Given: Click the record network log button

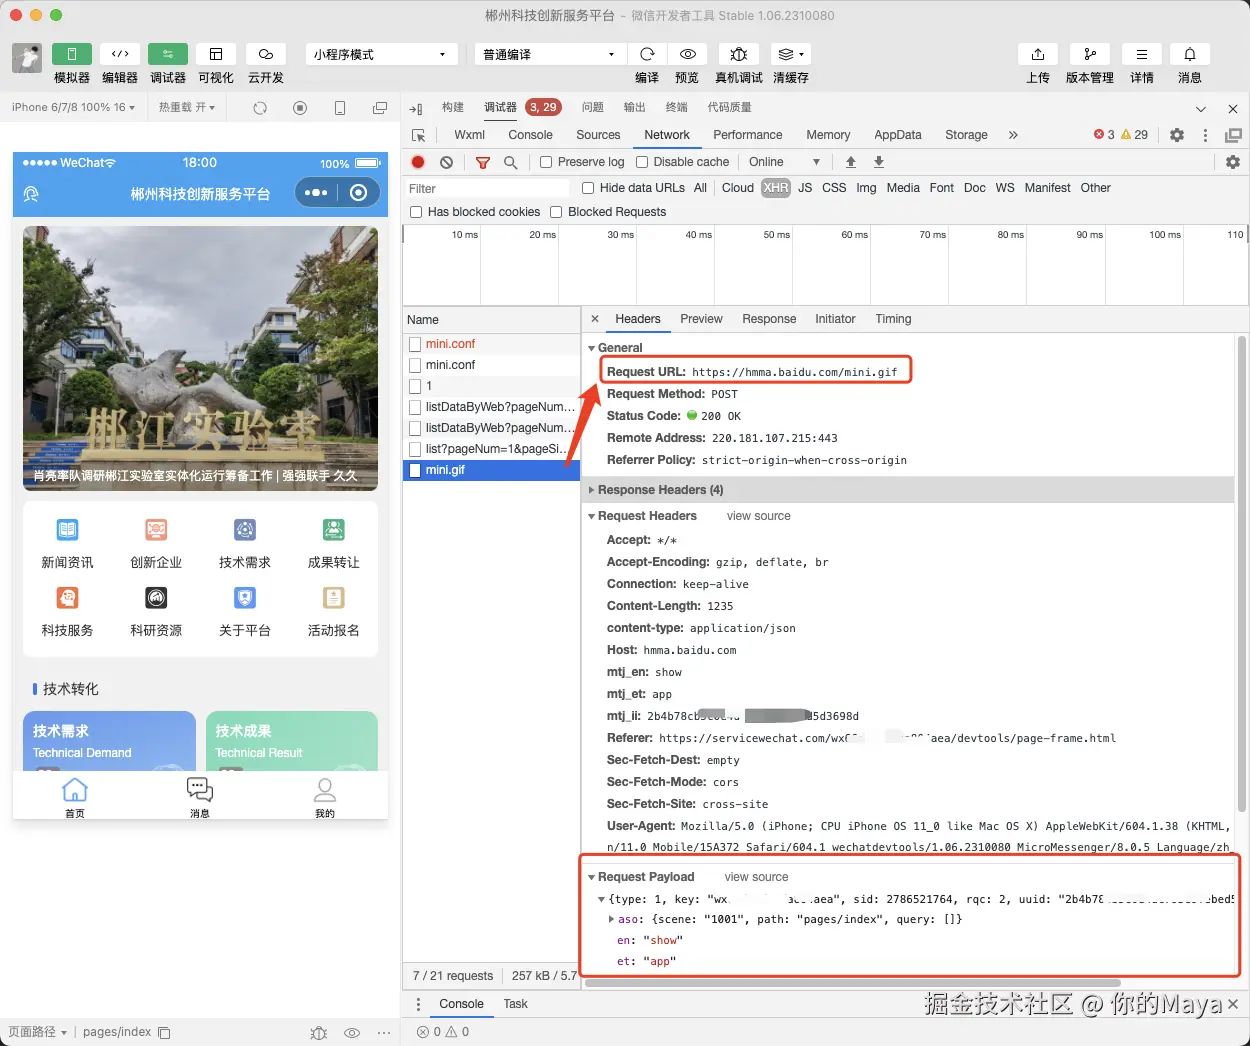Looking at the screenshot, I should coord(418,162).
